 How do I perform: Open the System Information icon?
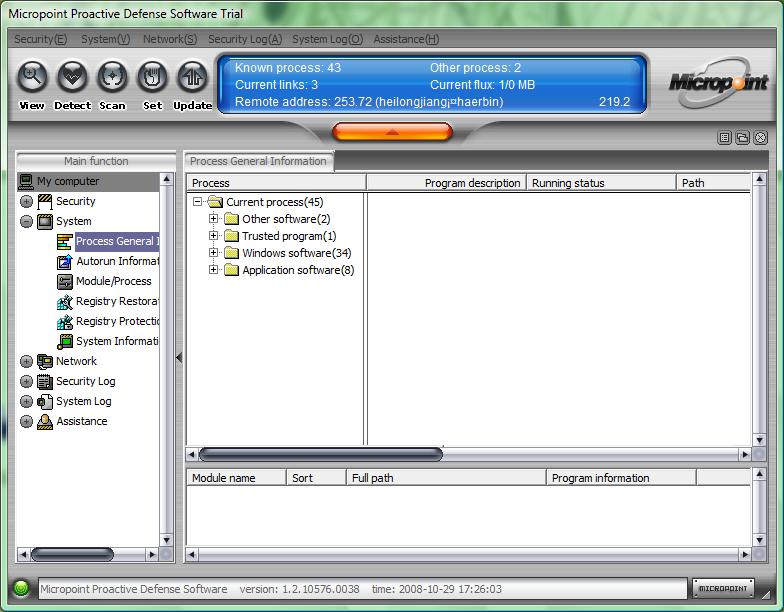(x=64, y=342)
